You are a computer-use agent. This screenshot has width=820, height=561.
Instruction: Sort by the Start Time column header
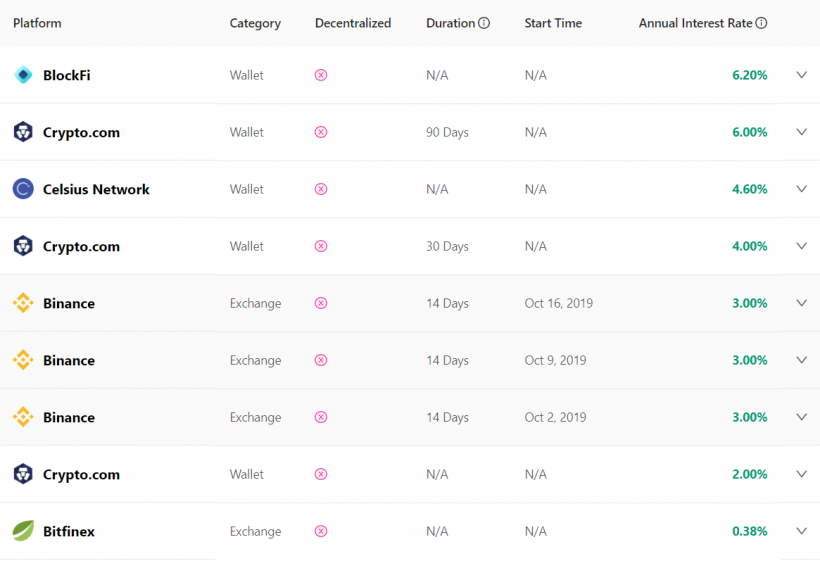(552, 23)
